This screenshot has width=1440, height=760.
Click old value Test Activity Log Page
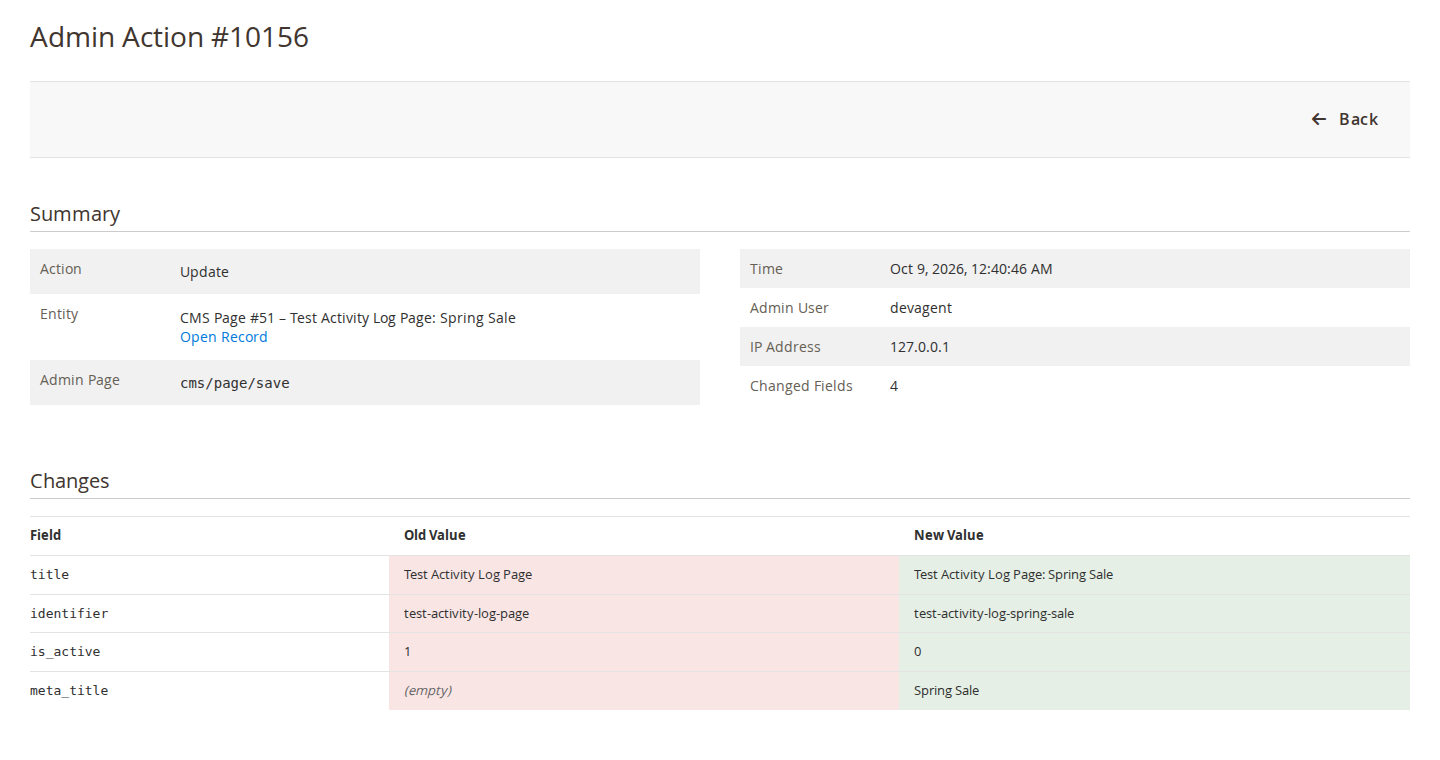pyautogui.click(x=468, y=575)
